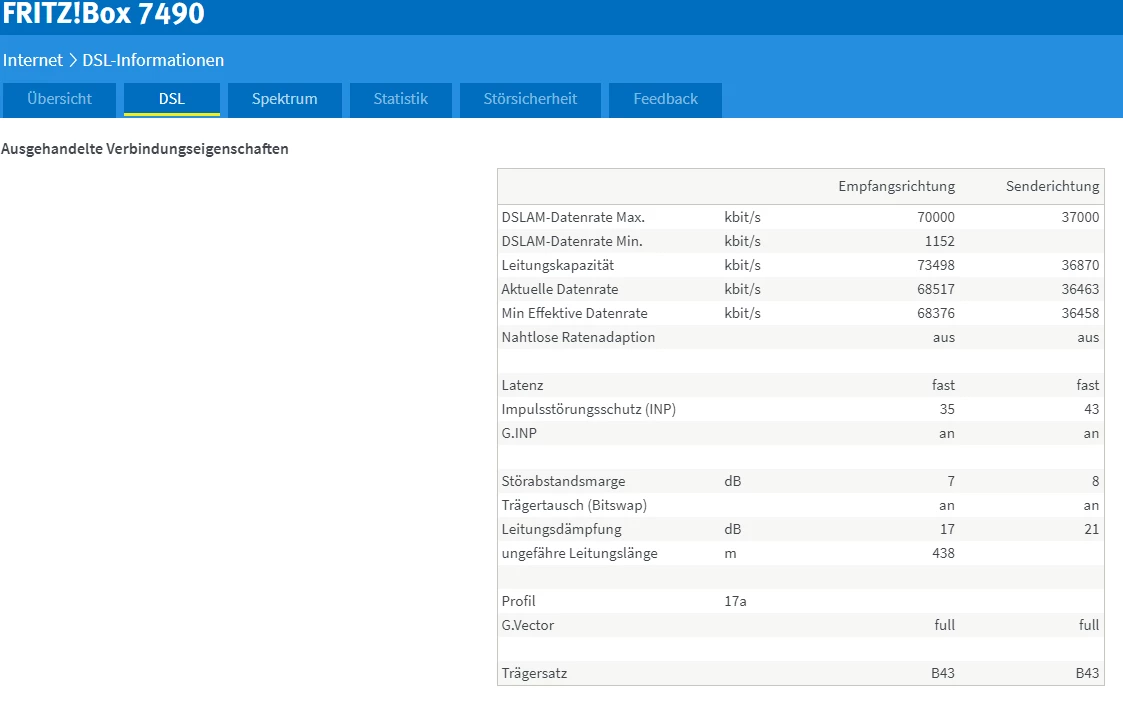Click the ungefähre Leitungslänge value 438

pyautogui.click(x=942, y=553)
